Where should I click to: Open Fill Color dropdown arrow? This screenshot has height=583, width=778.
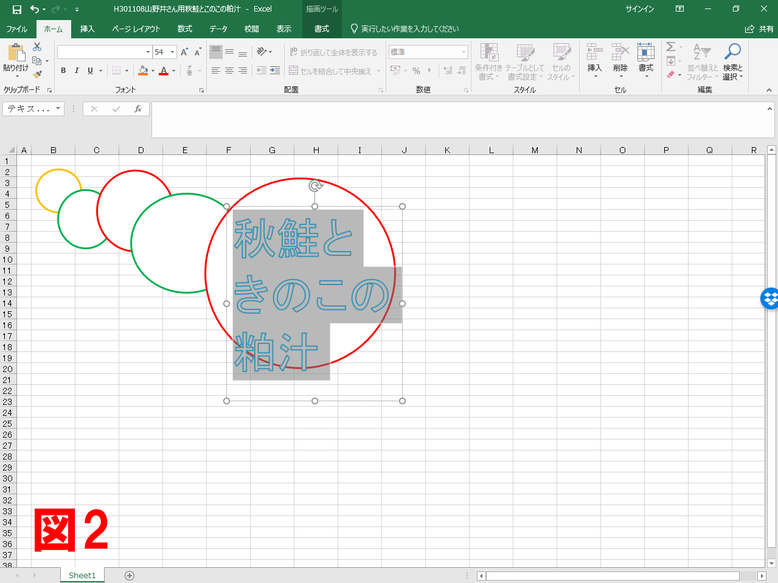click(x=152, y=70)
